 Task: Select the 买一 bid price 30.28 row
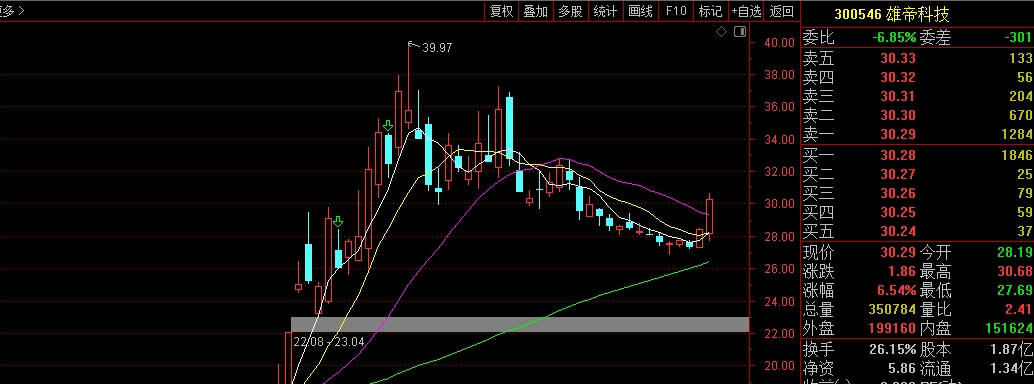tap(917, 155)
